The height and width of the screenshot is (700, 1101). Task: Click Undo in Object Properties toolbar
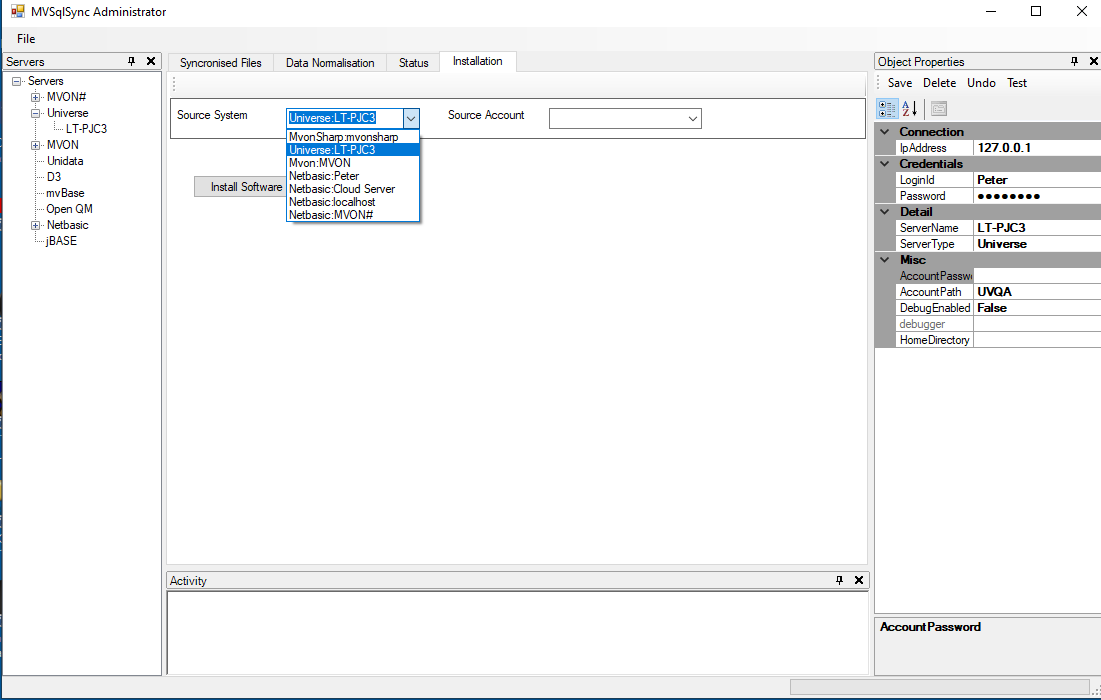click(x=981, y=83)
